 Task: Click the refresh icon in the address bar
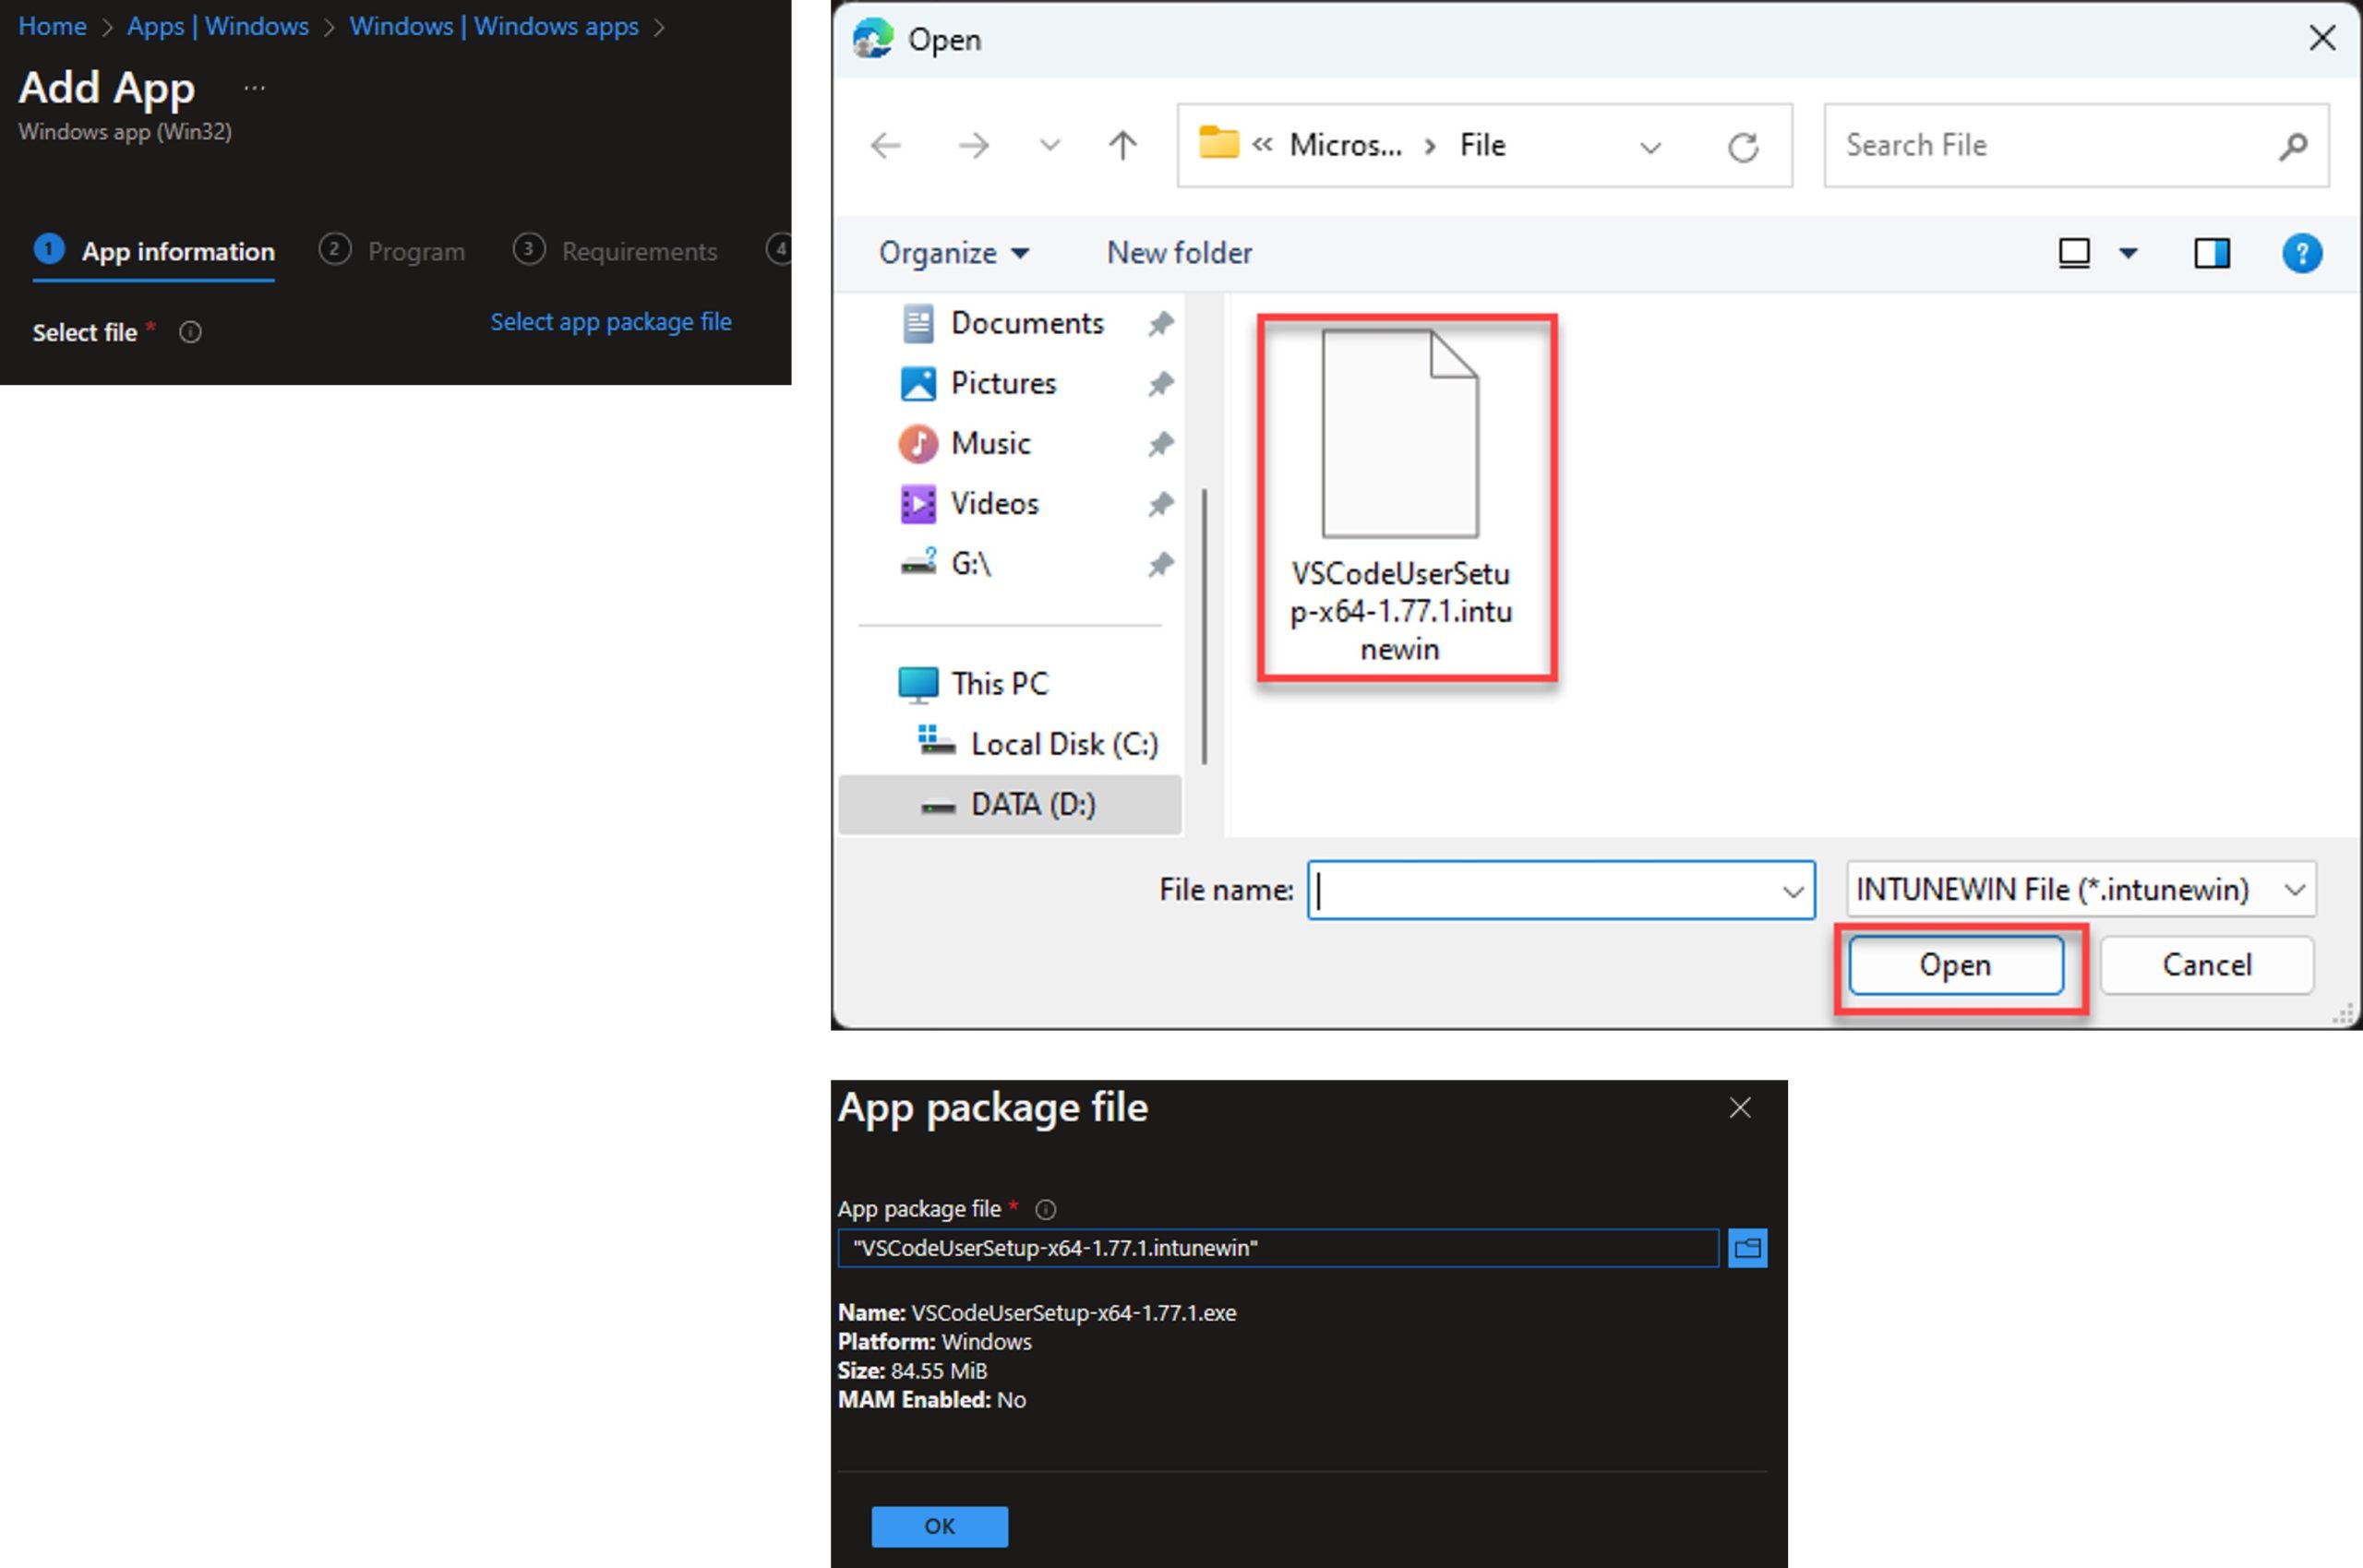point(1745,146)
